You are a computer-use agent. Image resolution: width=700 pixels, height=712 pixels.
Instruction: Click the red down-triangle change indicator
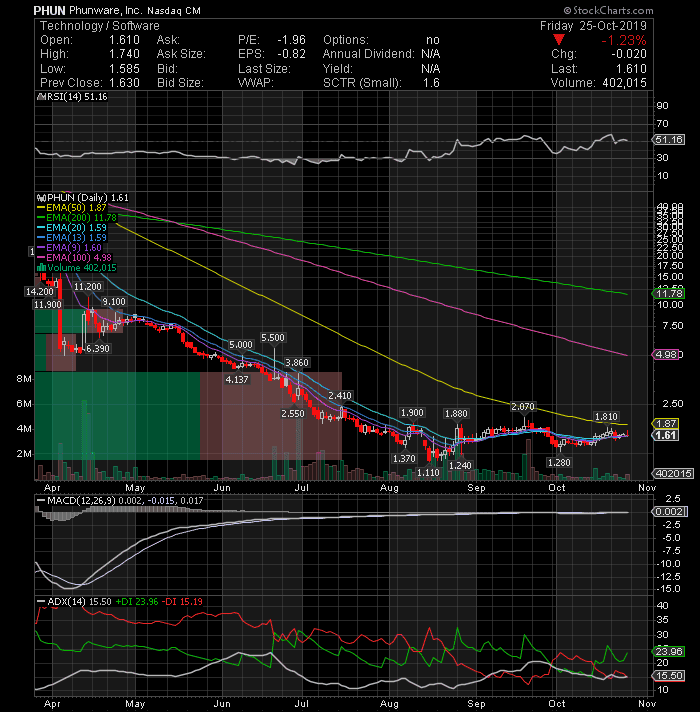559,40
